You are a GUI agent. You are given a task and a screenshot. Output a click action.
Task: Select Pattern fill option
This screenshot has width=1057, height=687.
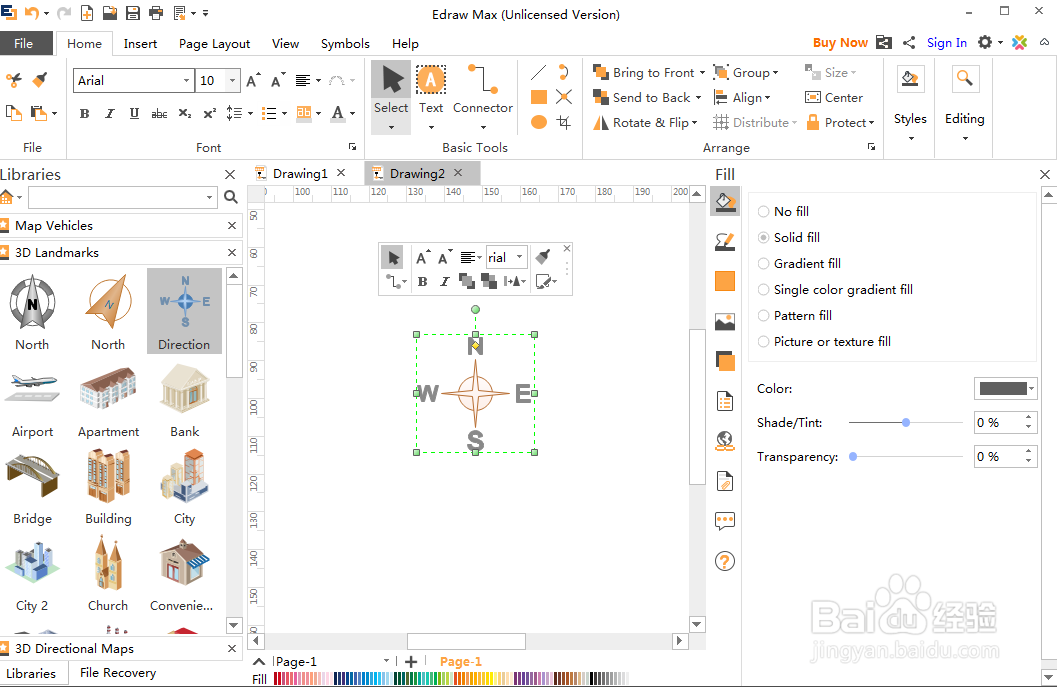click(x=795, y=316)
